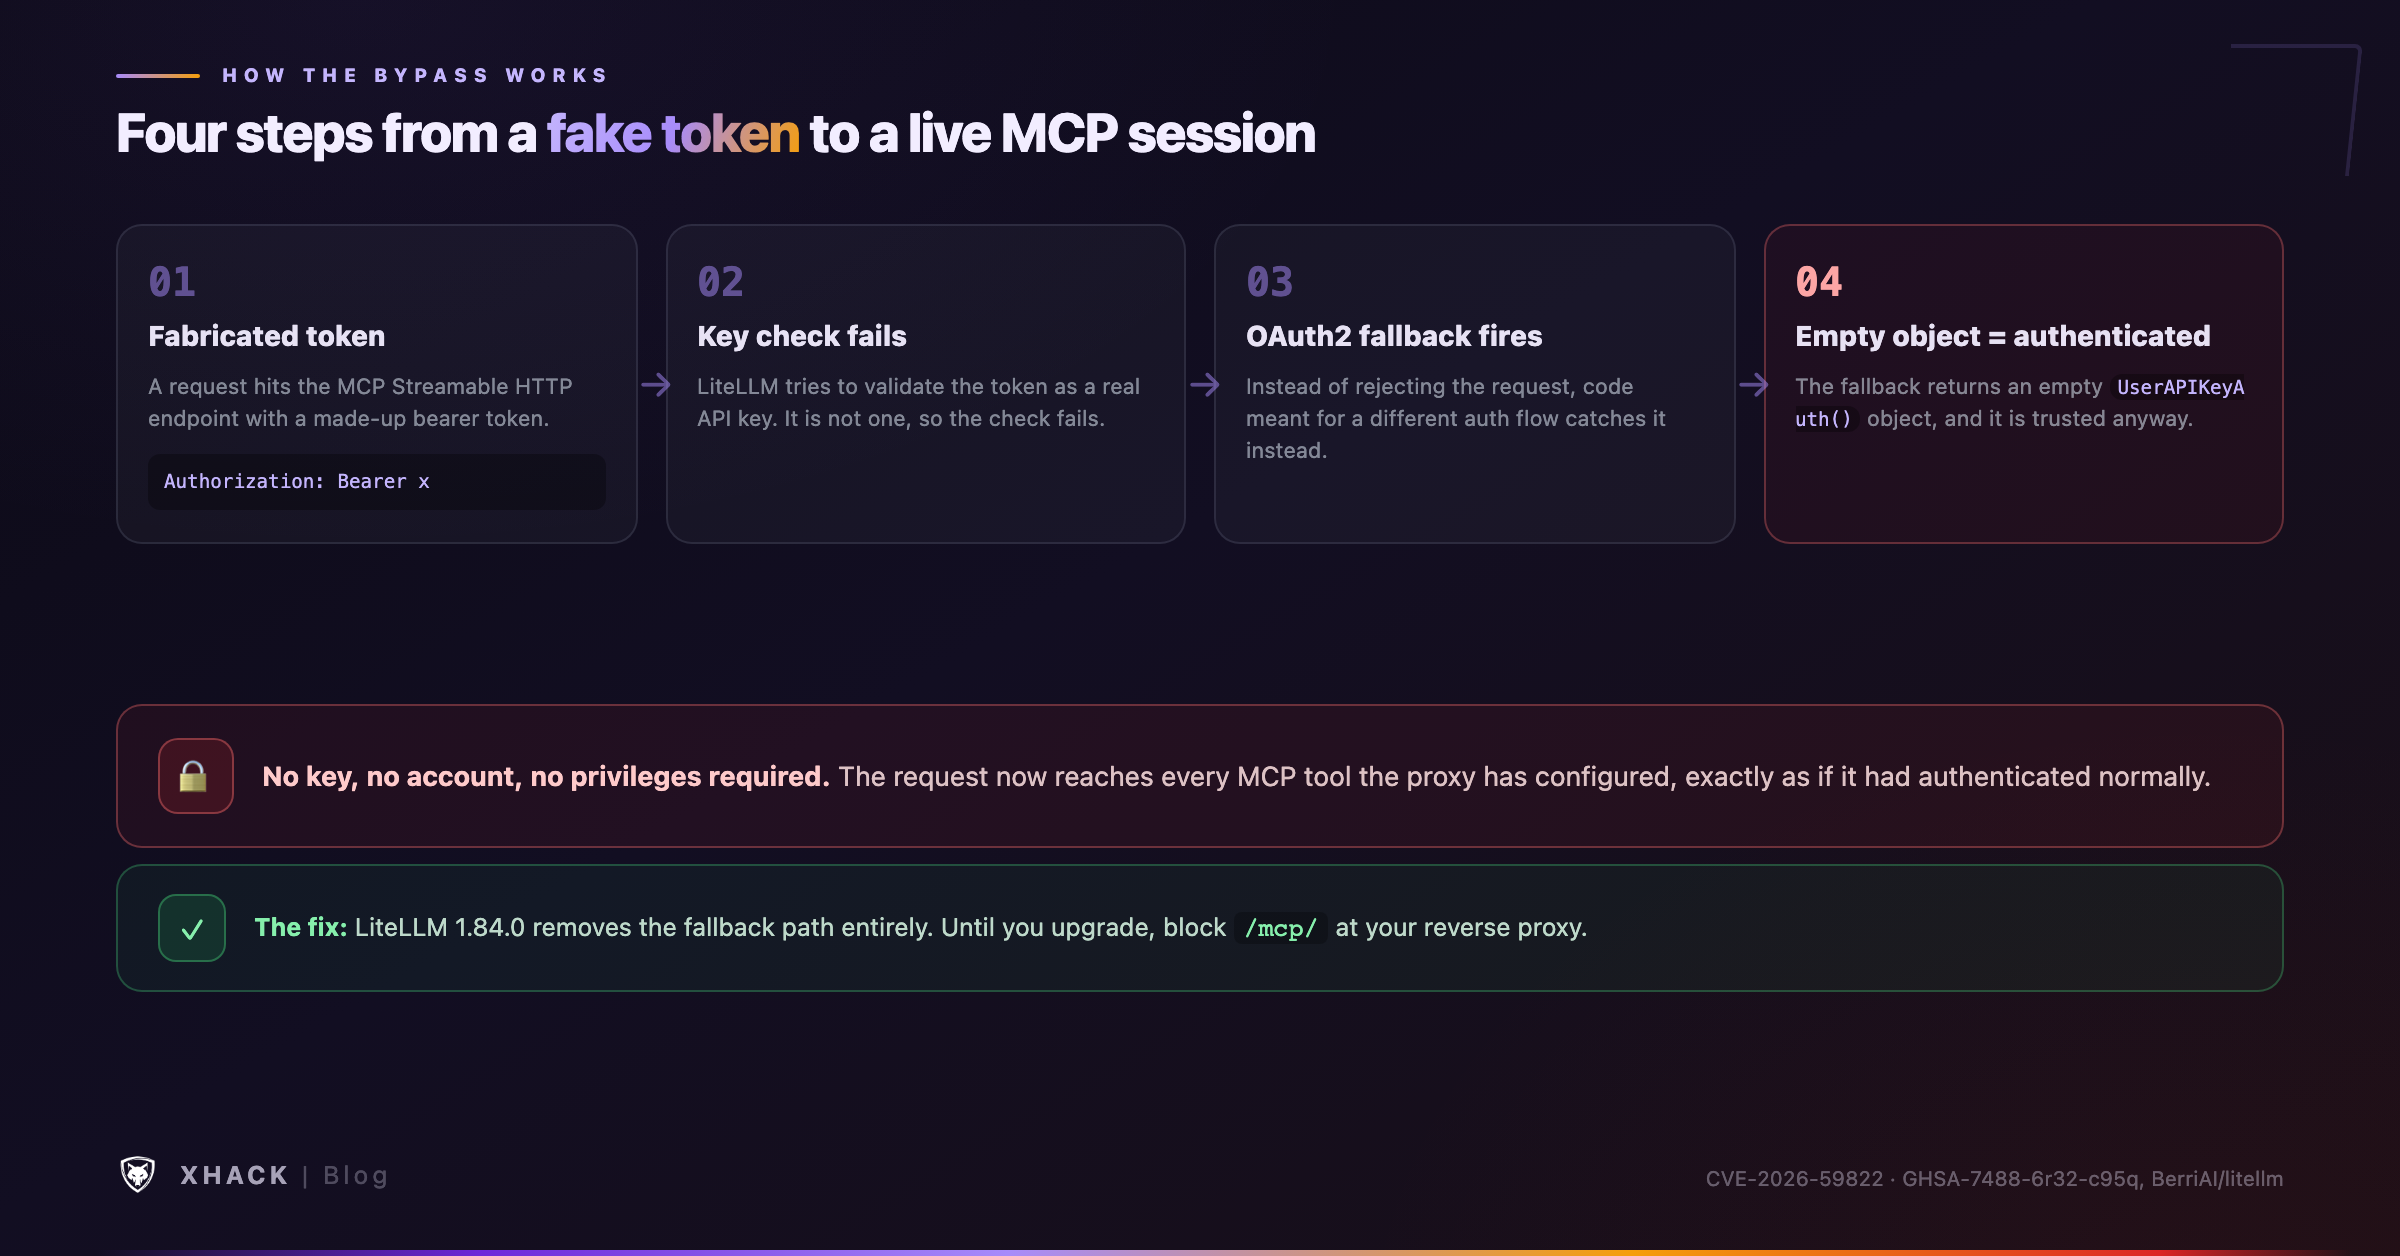Click the arrow between steps 01 and 02
The image size is (2400, 1256).
tap(656, 385)
